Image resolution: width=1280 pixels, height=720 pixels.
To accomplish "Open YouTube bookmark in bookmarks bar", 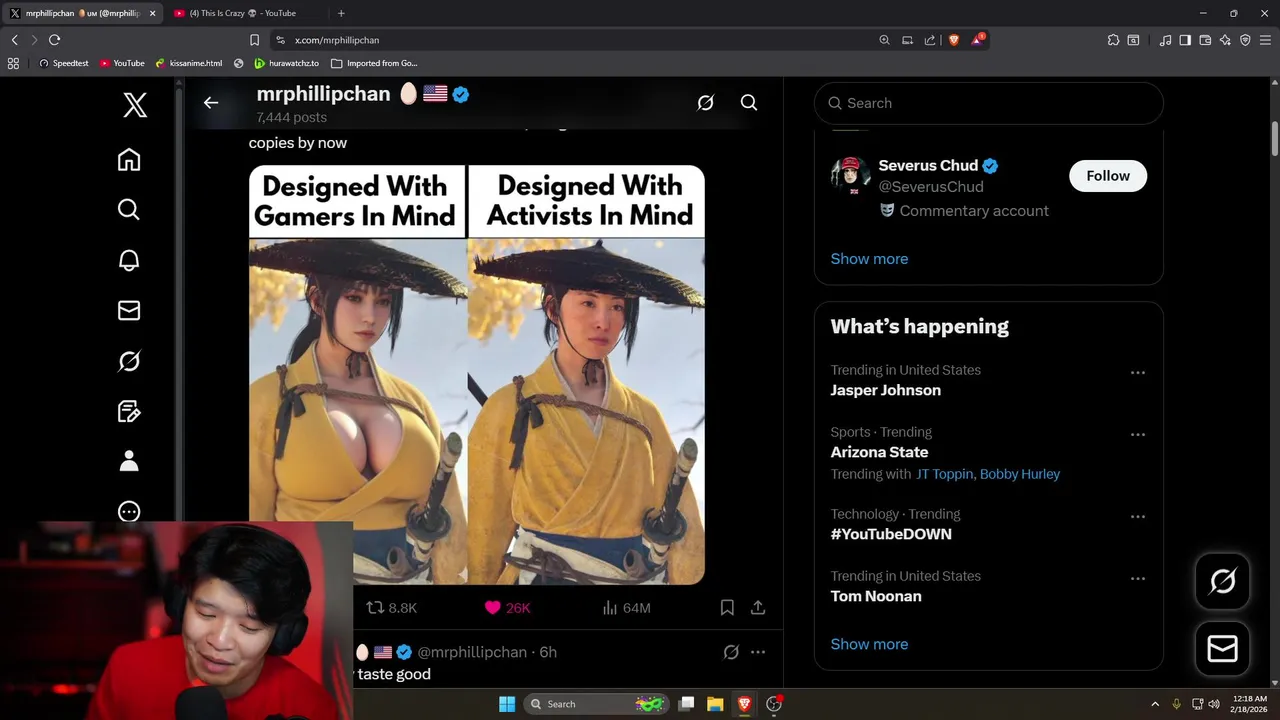I will 122,63.
